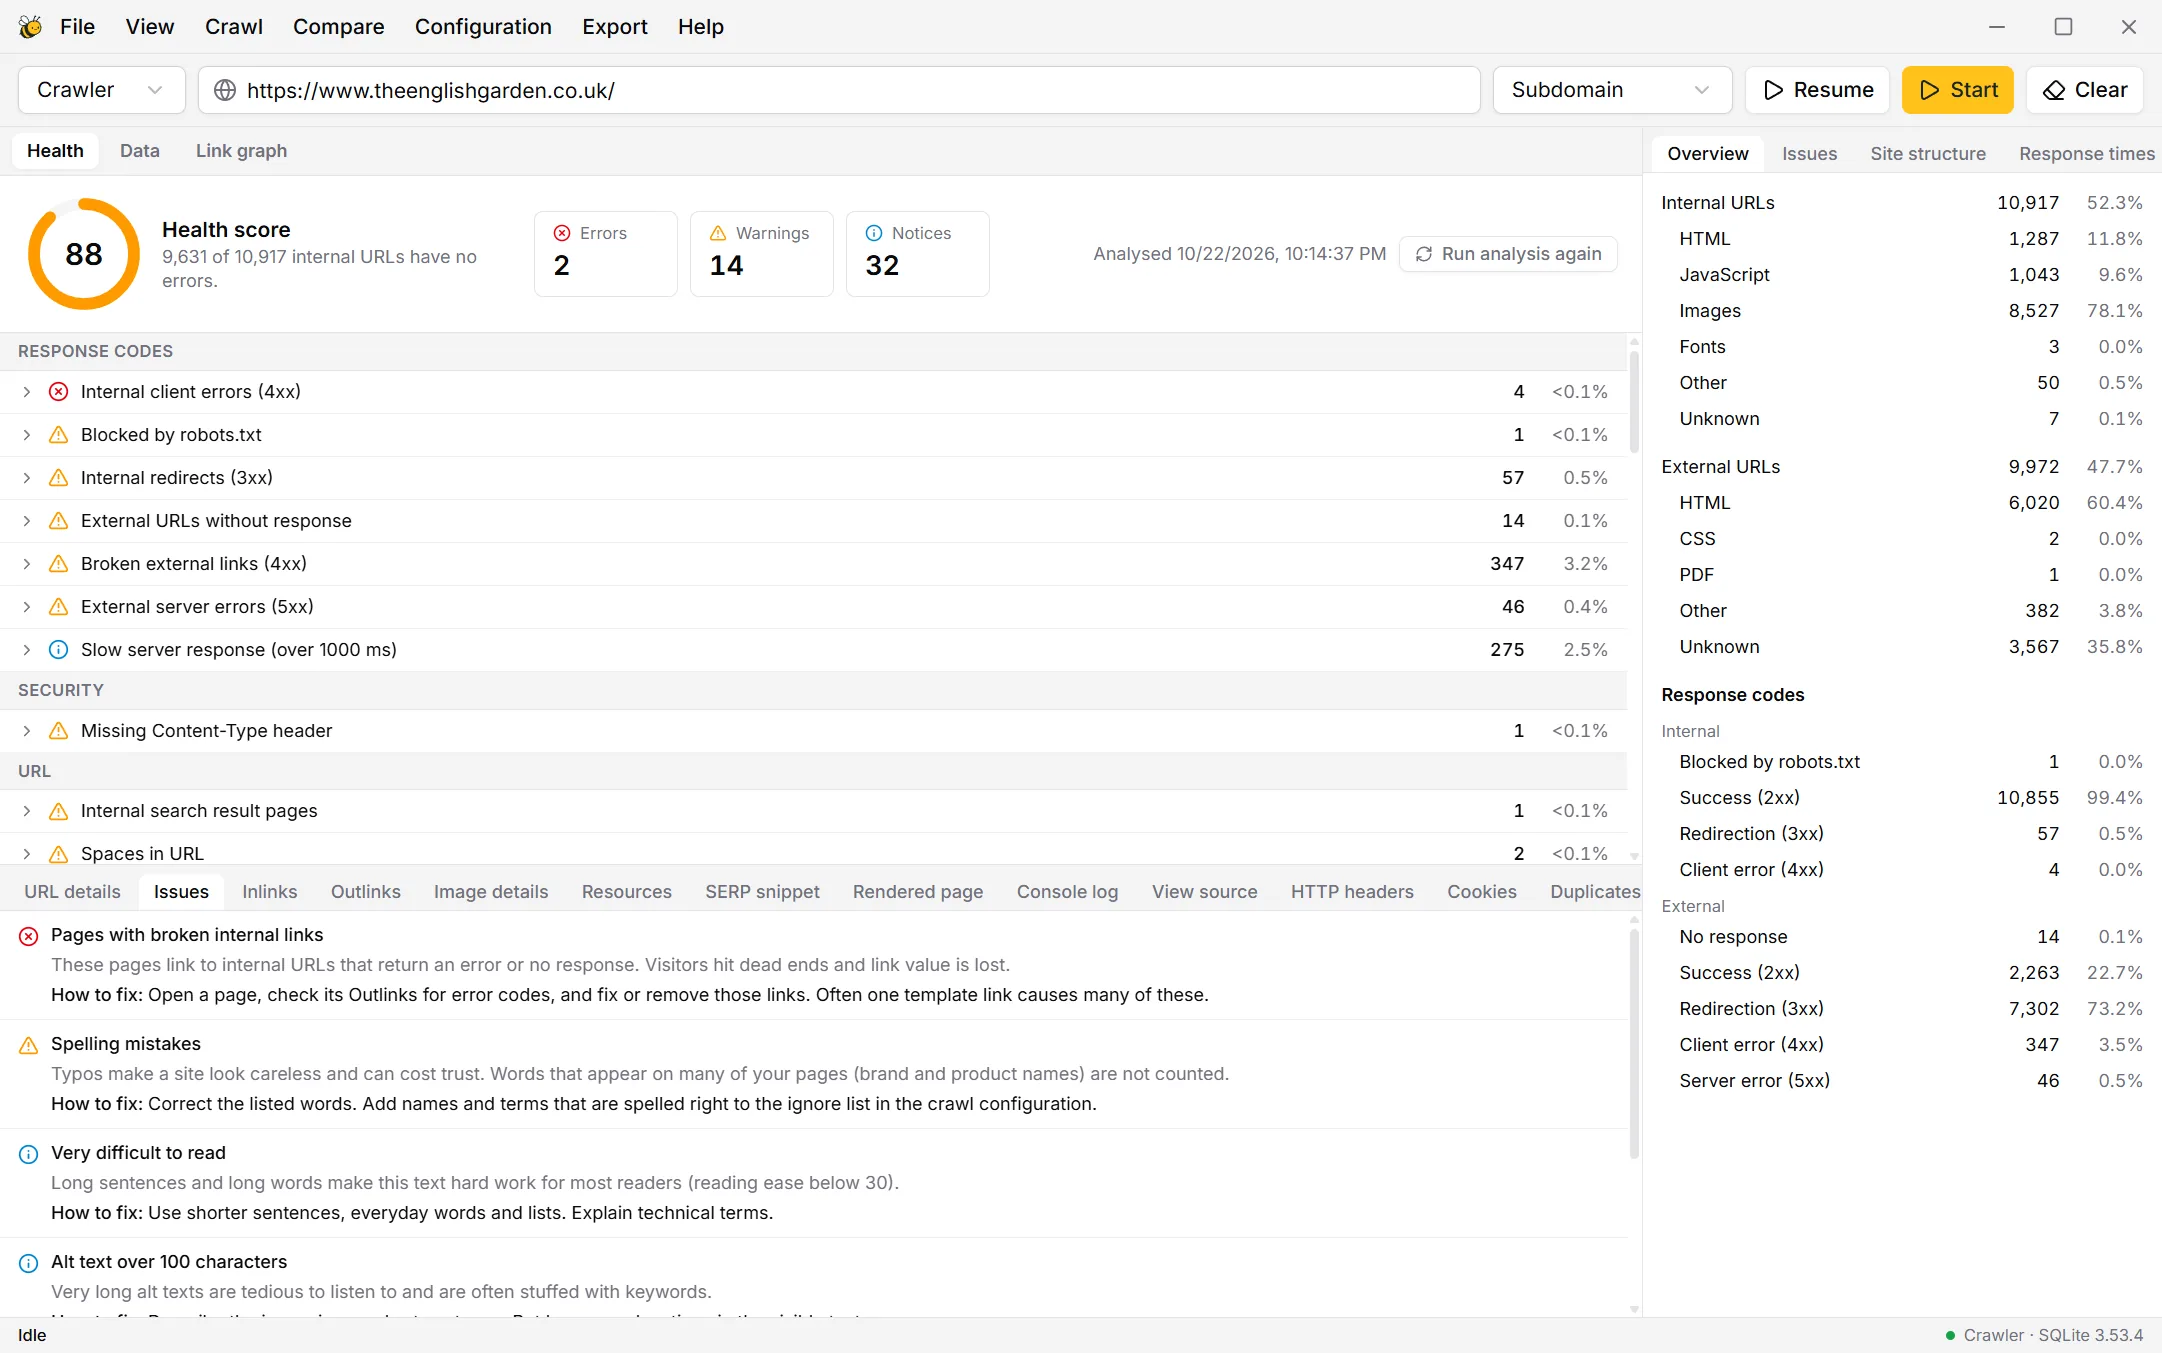Select the Response times tab

point(2086,154)
